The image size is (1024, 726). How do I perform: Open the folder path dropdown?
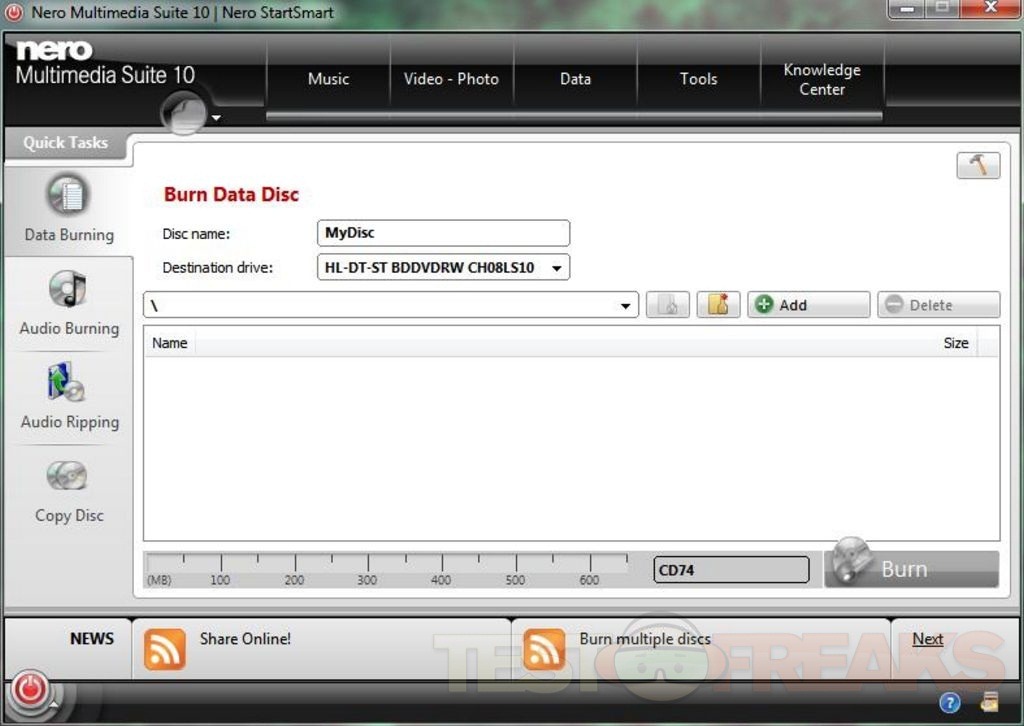626,306
